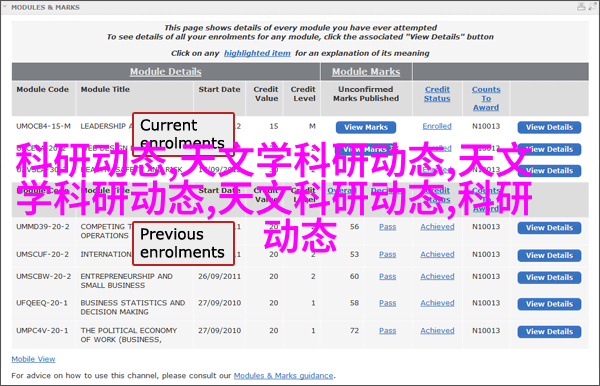The width and height of the screenshot is (600, 386).
Task: Open the 'highlighted item' explanation link
Action: tap(257, 53)
